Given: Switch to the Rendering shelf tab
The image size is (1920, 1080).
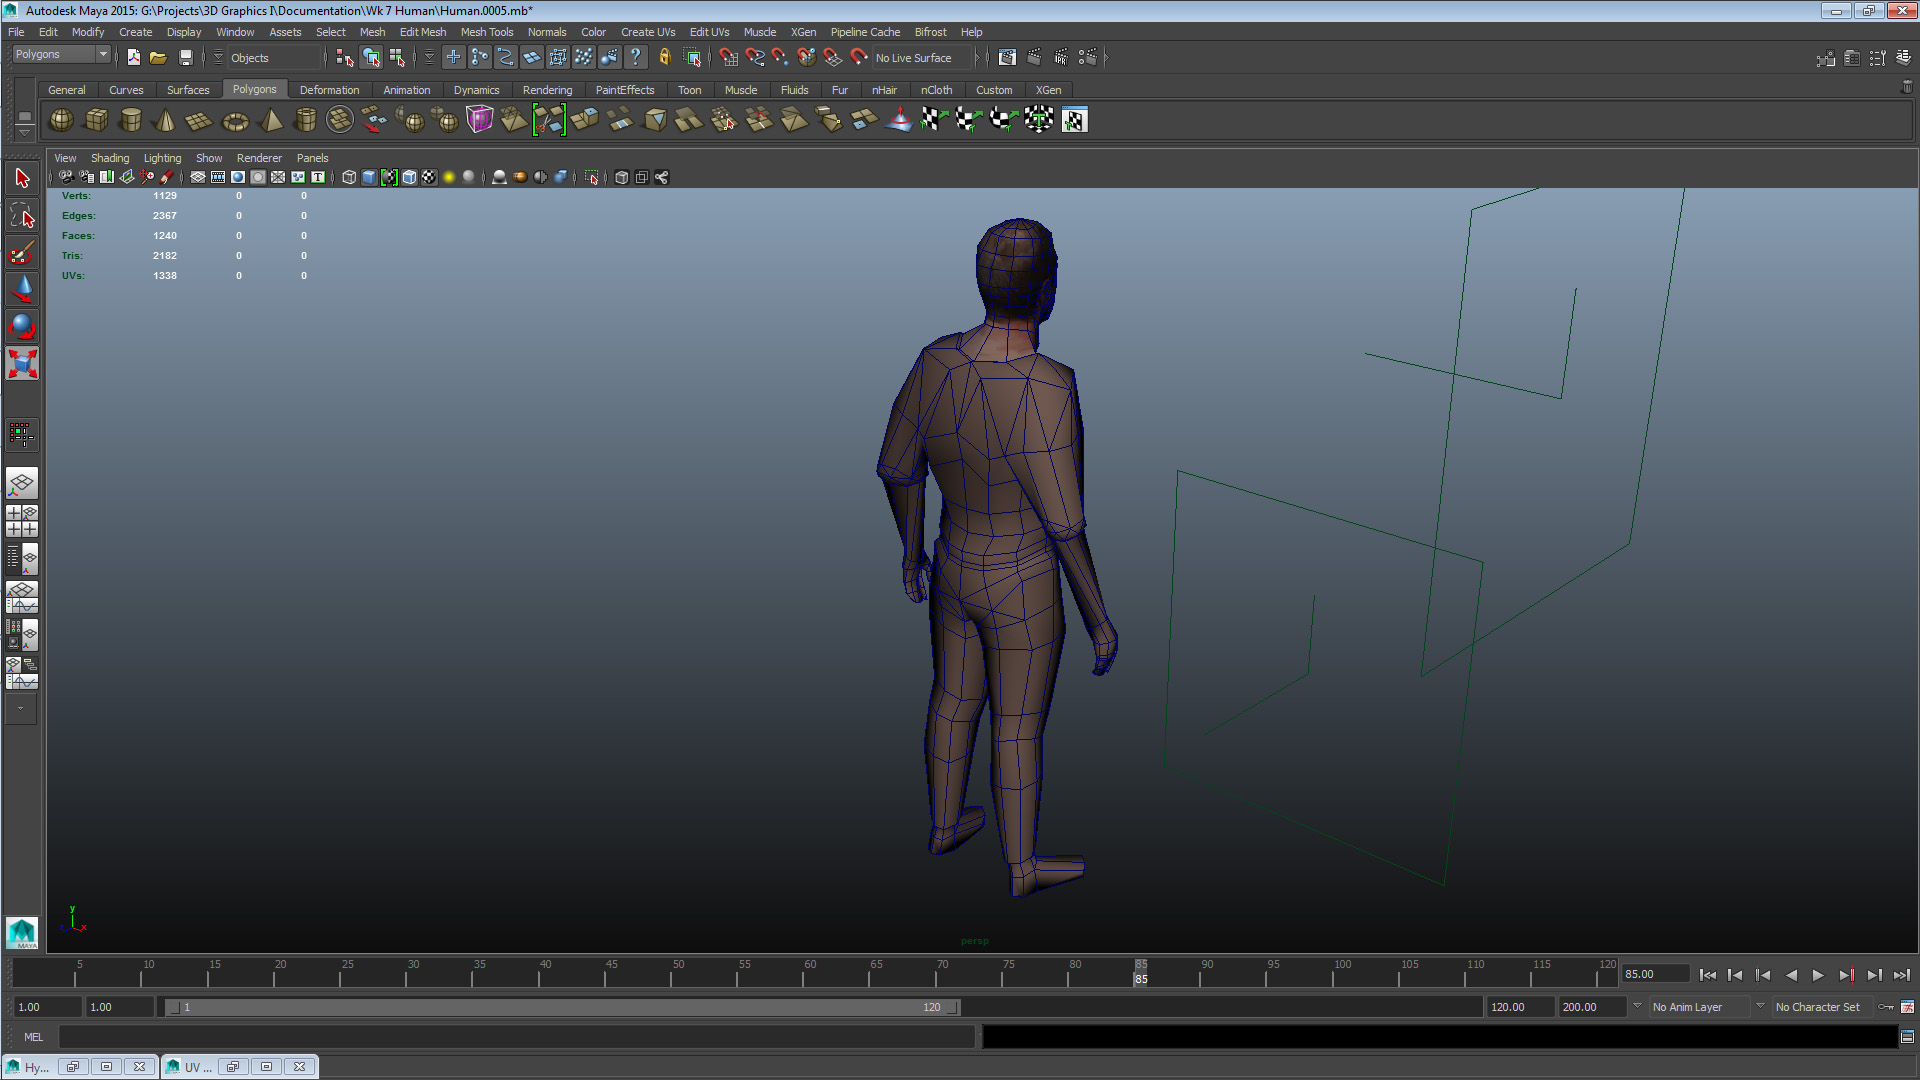Looking at the screenshot, I should (547, 90).
